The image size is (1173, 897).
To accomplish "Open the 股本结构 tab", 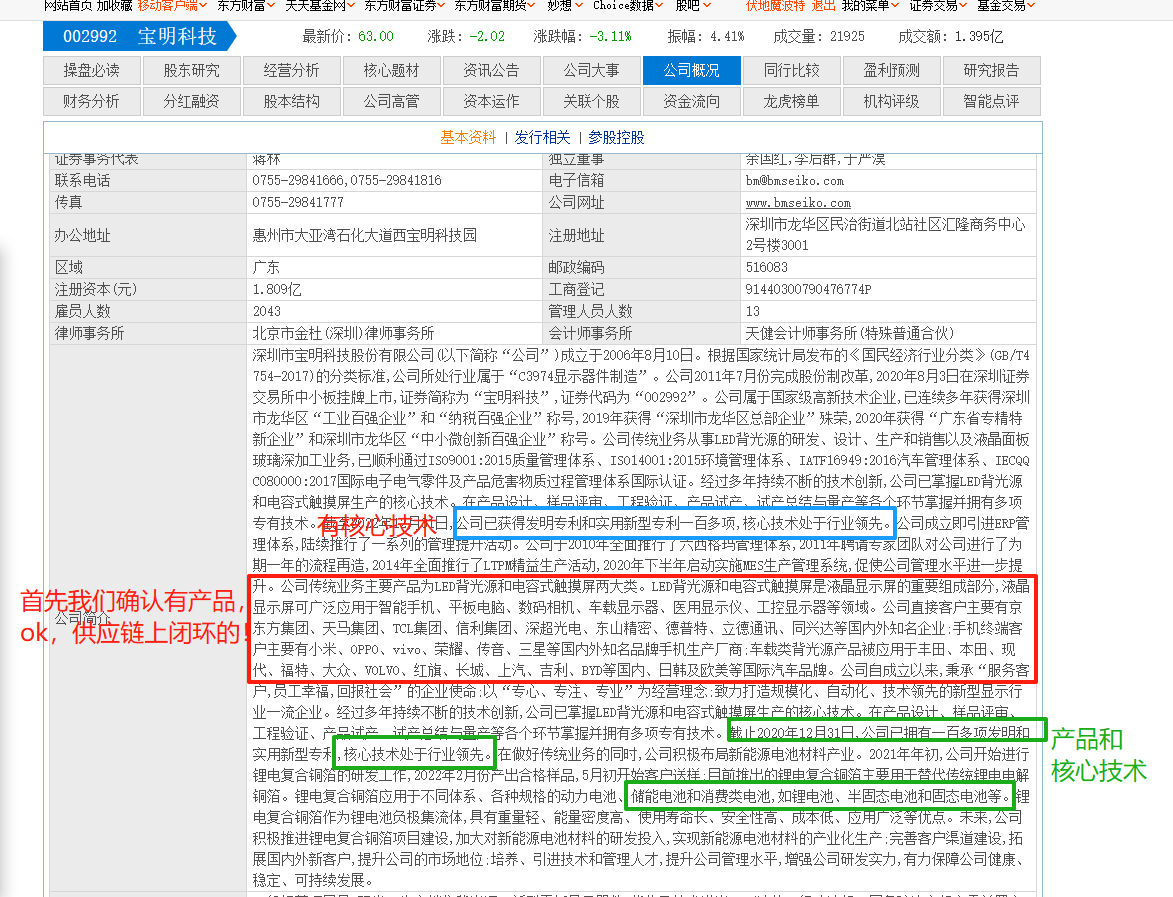I will coord(292,101).
